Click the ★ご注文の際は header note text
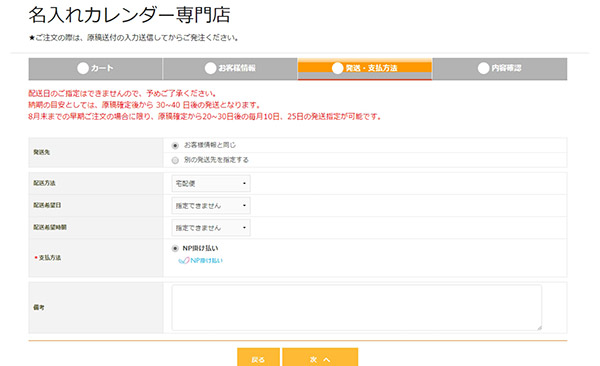This screenshot has height=366, width=600. 134,38
